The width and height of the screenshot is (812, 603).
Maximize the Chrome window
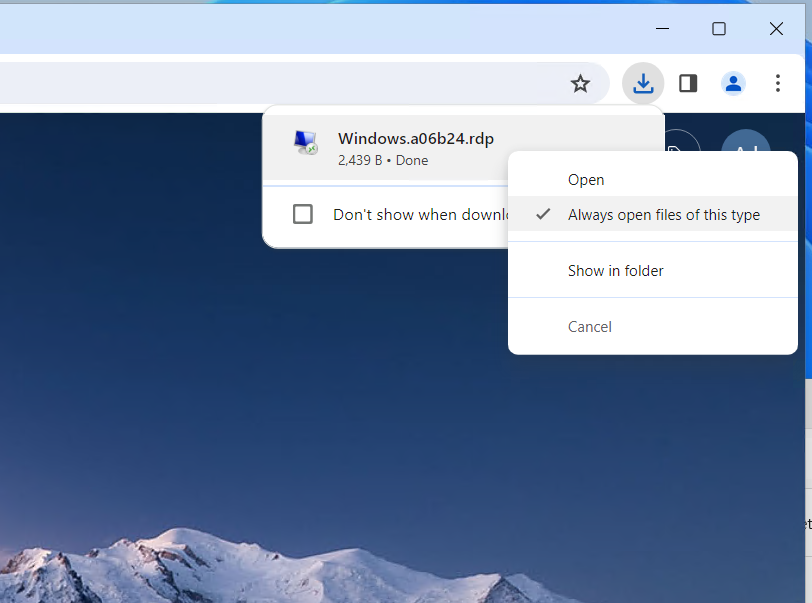(x=718, y=28)
